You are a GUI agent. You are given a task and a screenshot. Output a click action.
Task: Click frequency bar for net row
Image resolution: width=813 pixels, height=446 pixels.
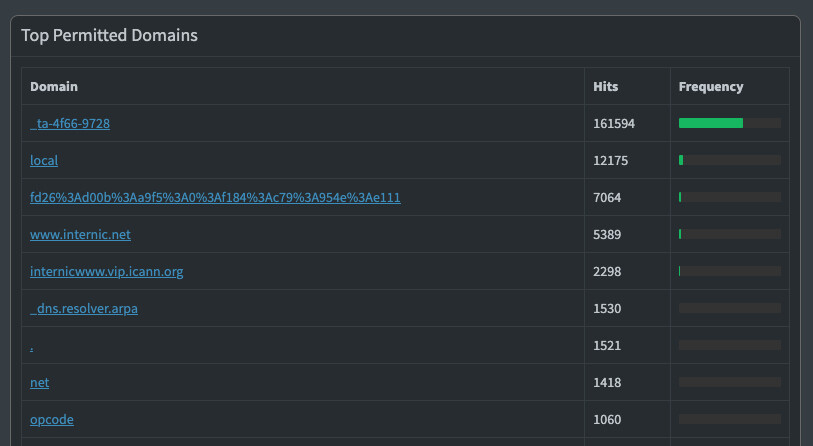tap(730, 382)
